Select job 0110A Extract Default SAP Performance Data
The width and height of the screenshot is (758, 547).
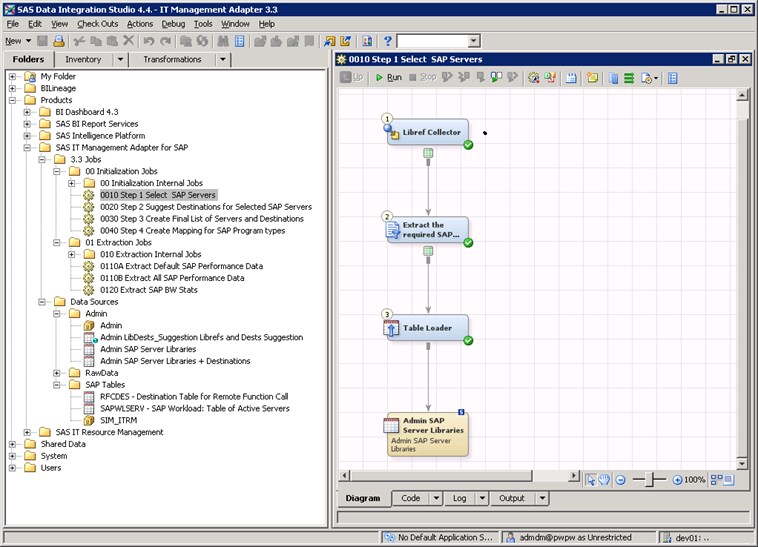[182, 266]
